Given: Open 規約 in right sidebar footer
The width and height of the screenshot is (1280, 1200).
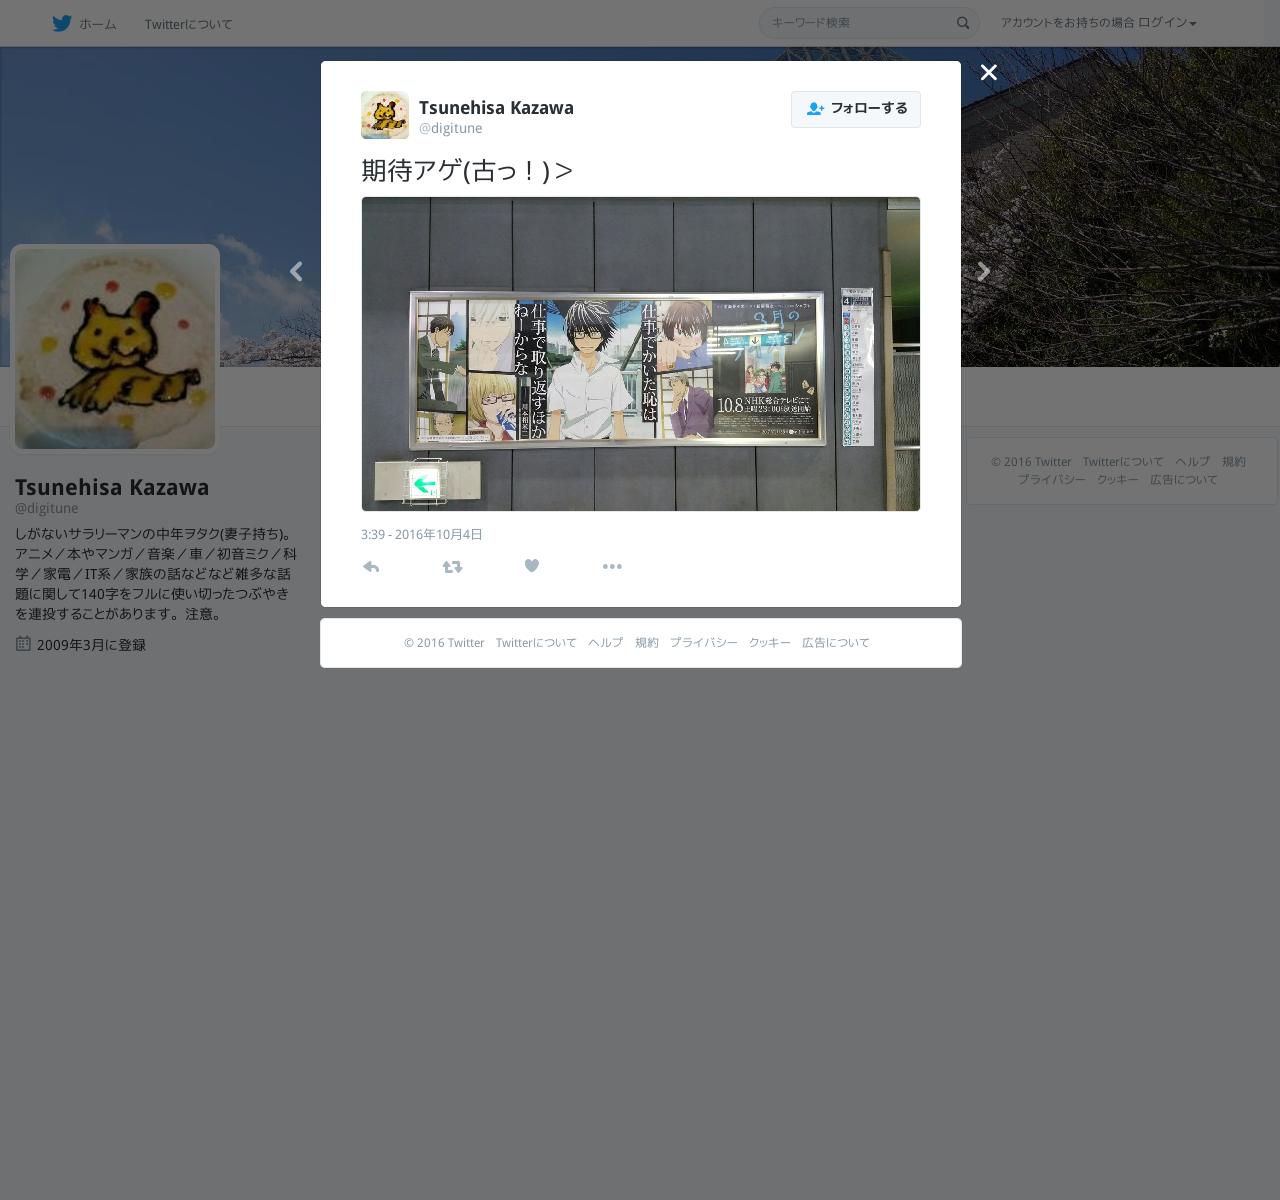Looking at the screenshot, I should click(1234, 462).
